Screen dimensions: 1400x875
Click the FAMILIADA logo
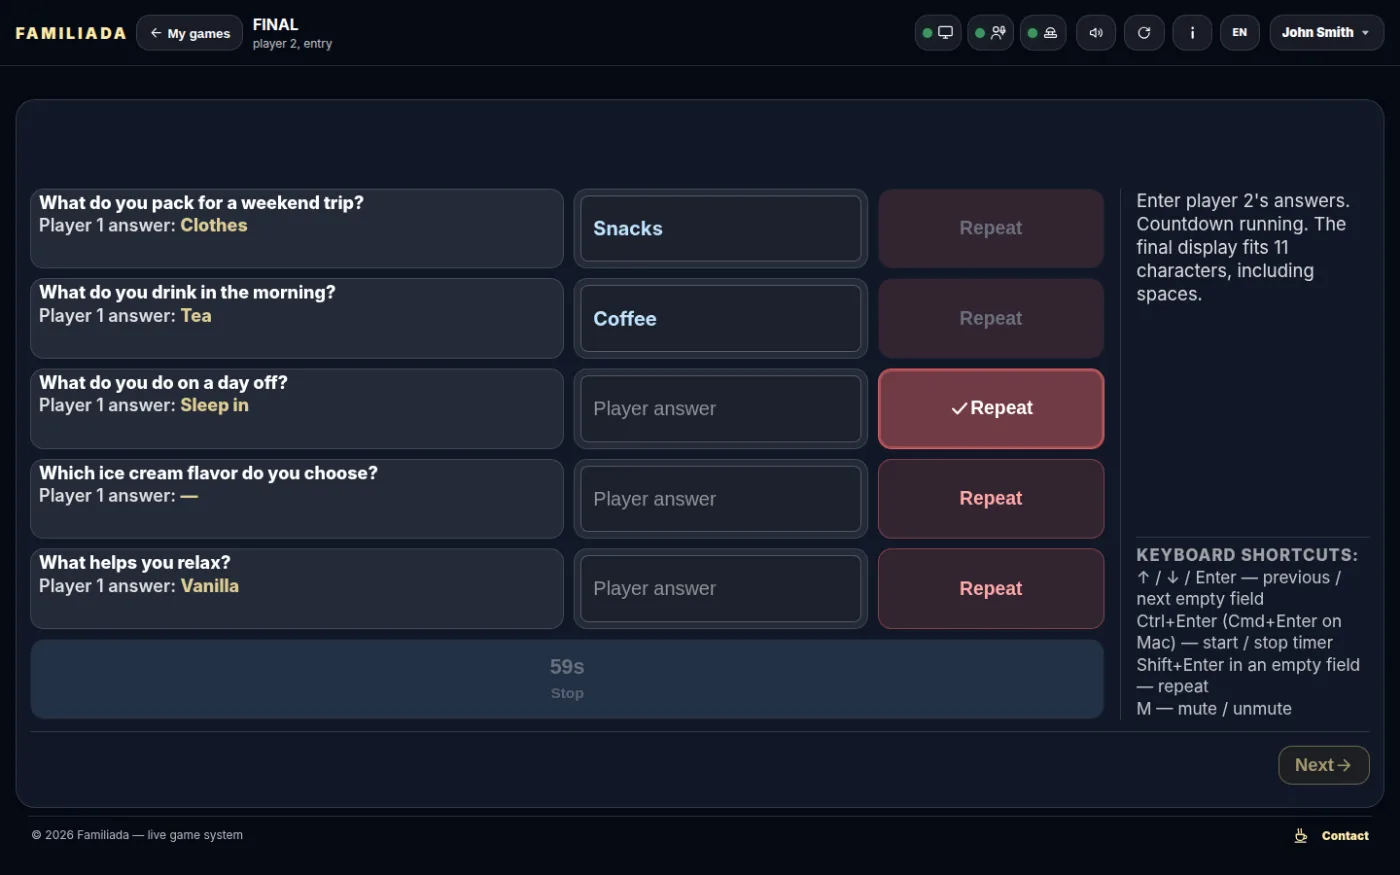point(71,33)
